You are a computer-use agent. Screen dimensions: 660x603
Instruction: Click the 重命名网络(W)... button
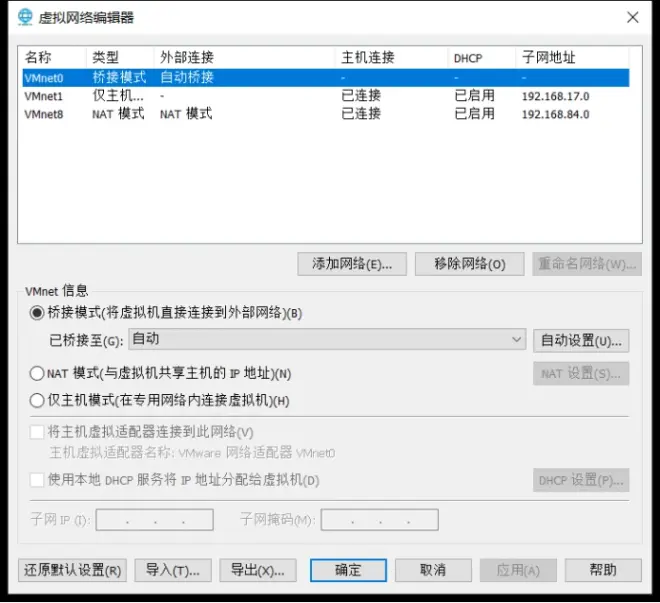tap(587, 264)
